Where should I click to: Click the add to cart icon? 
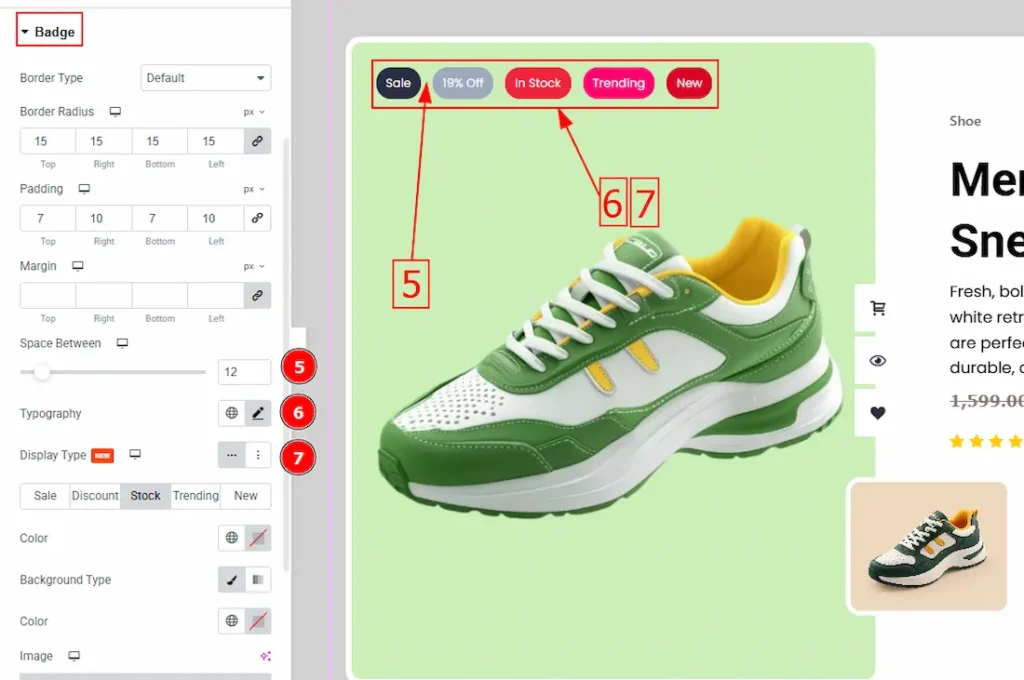(x=878, y=308)
